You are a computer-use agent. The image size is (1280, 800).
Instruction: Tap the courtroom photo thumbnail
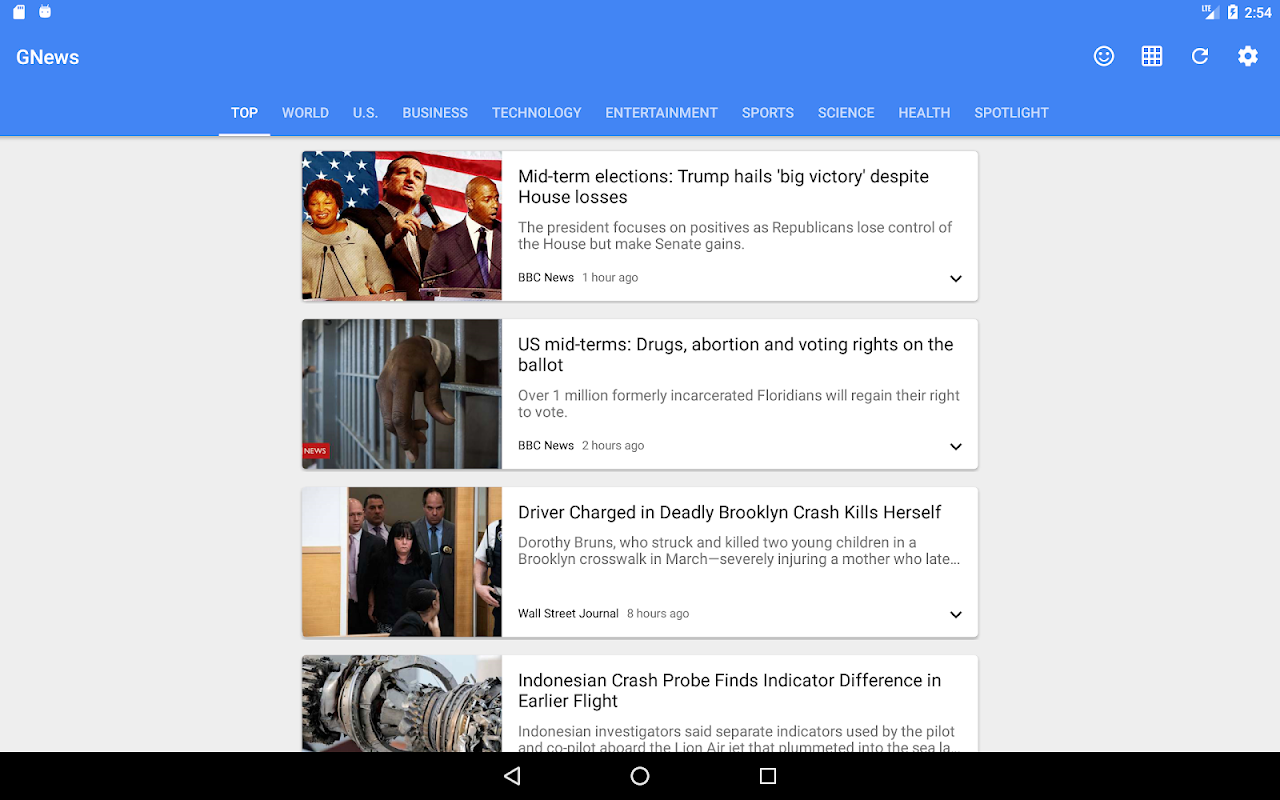pos(402,562)
